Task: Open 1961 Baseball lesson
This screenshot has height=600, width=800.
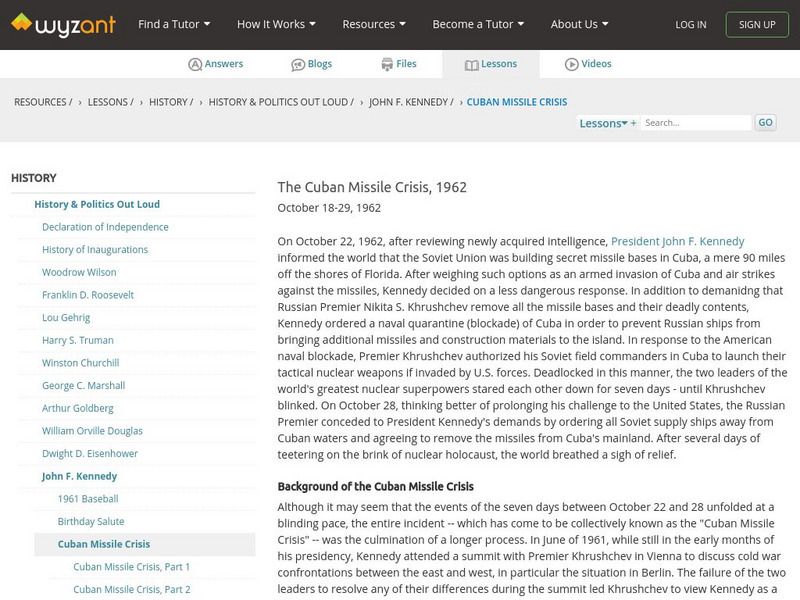Action: [88, 499]
